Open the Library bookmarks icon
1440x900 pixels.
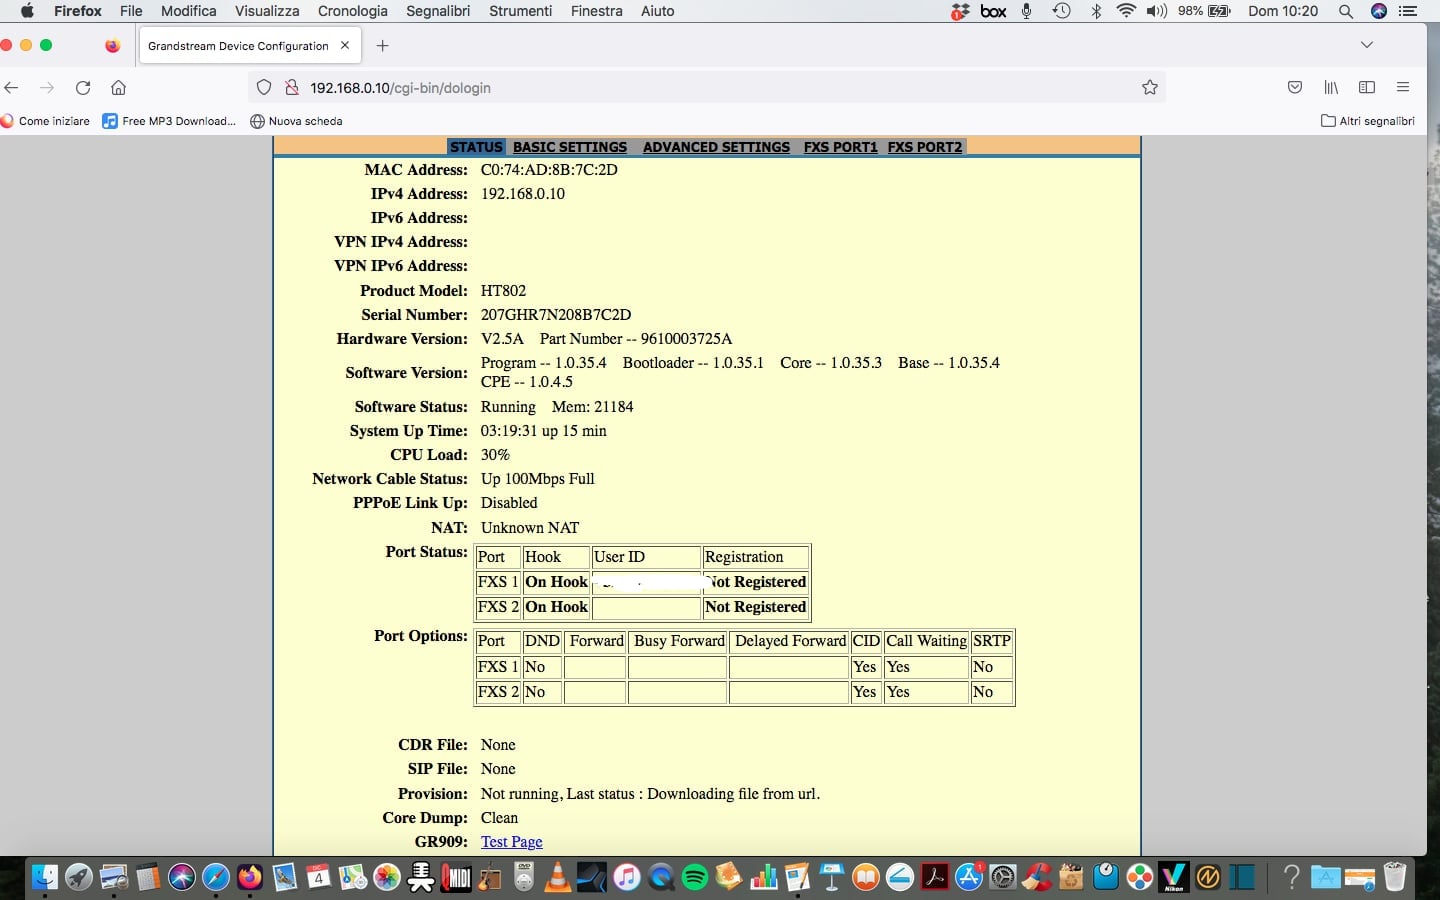(1331, 88)
